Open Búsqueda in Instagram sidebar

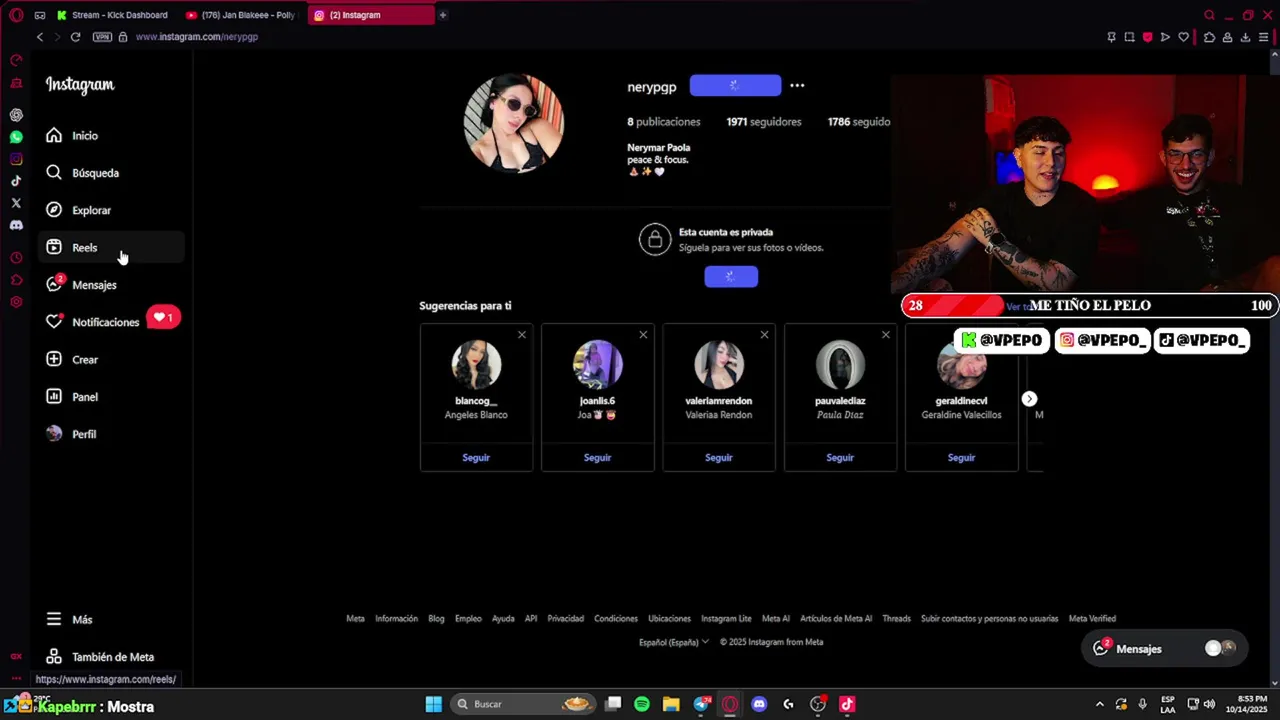point(111,173)
